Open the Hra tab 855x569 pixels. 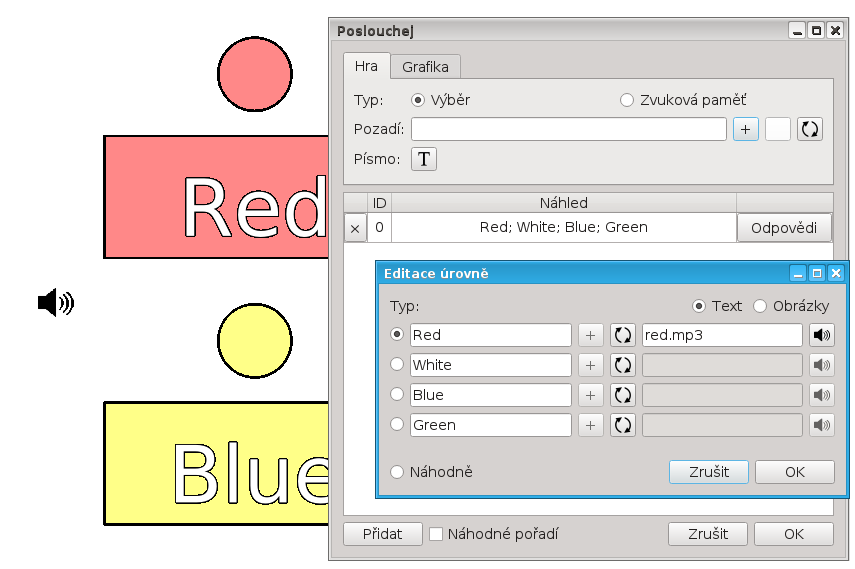click(366, 66)
